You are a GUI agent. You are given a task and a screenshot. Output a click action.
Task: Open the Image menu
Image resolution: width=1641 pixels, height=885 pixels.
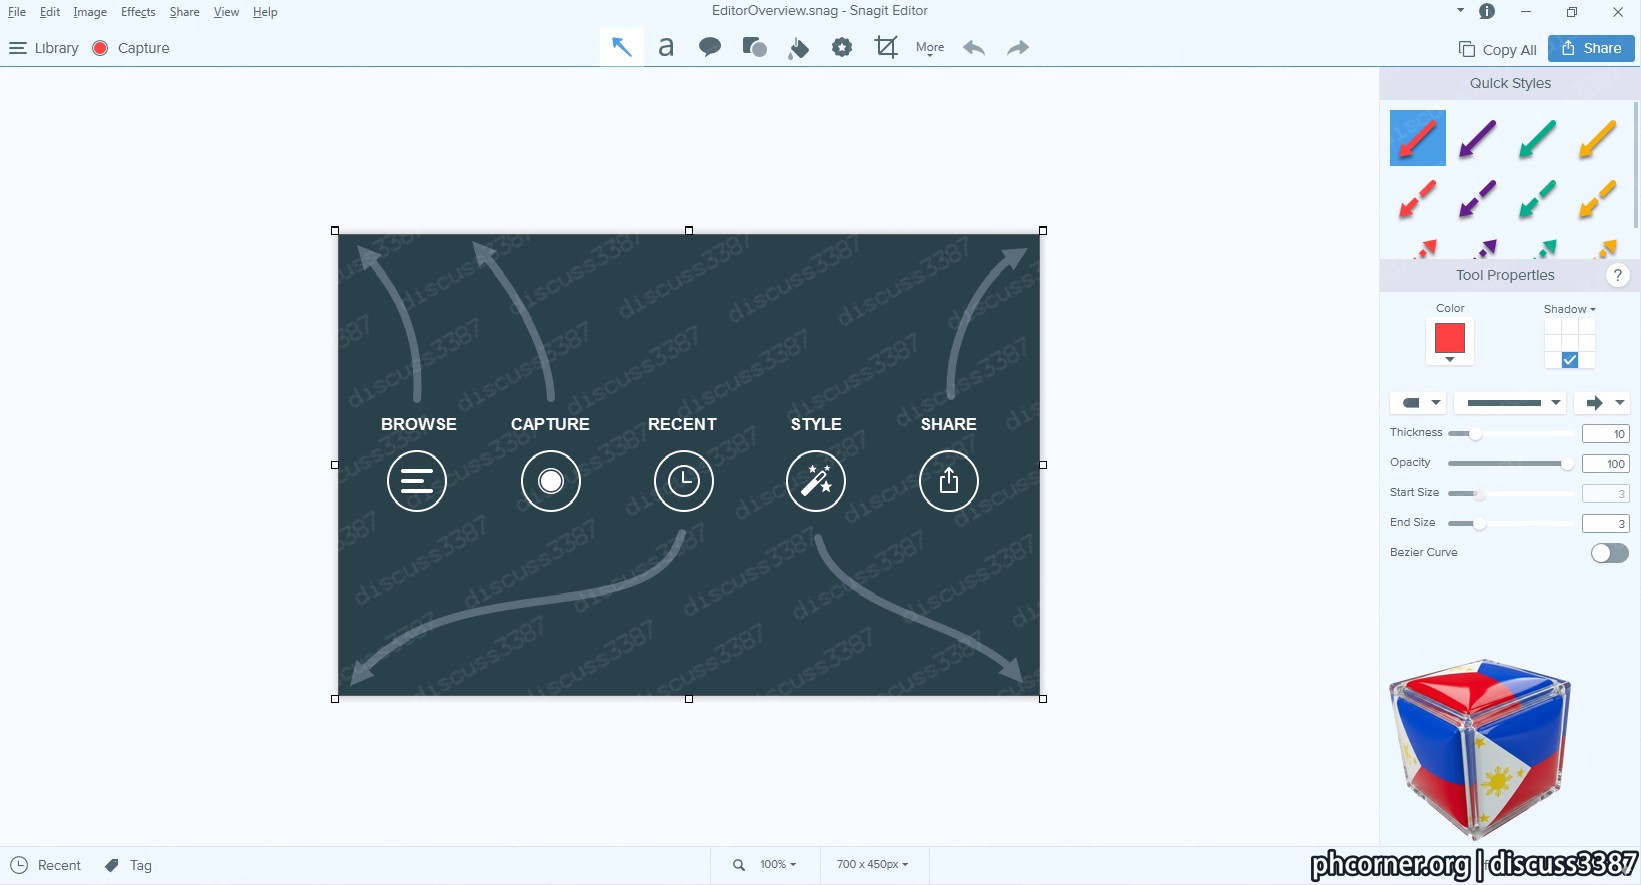(x=90, y=12)
